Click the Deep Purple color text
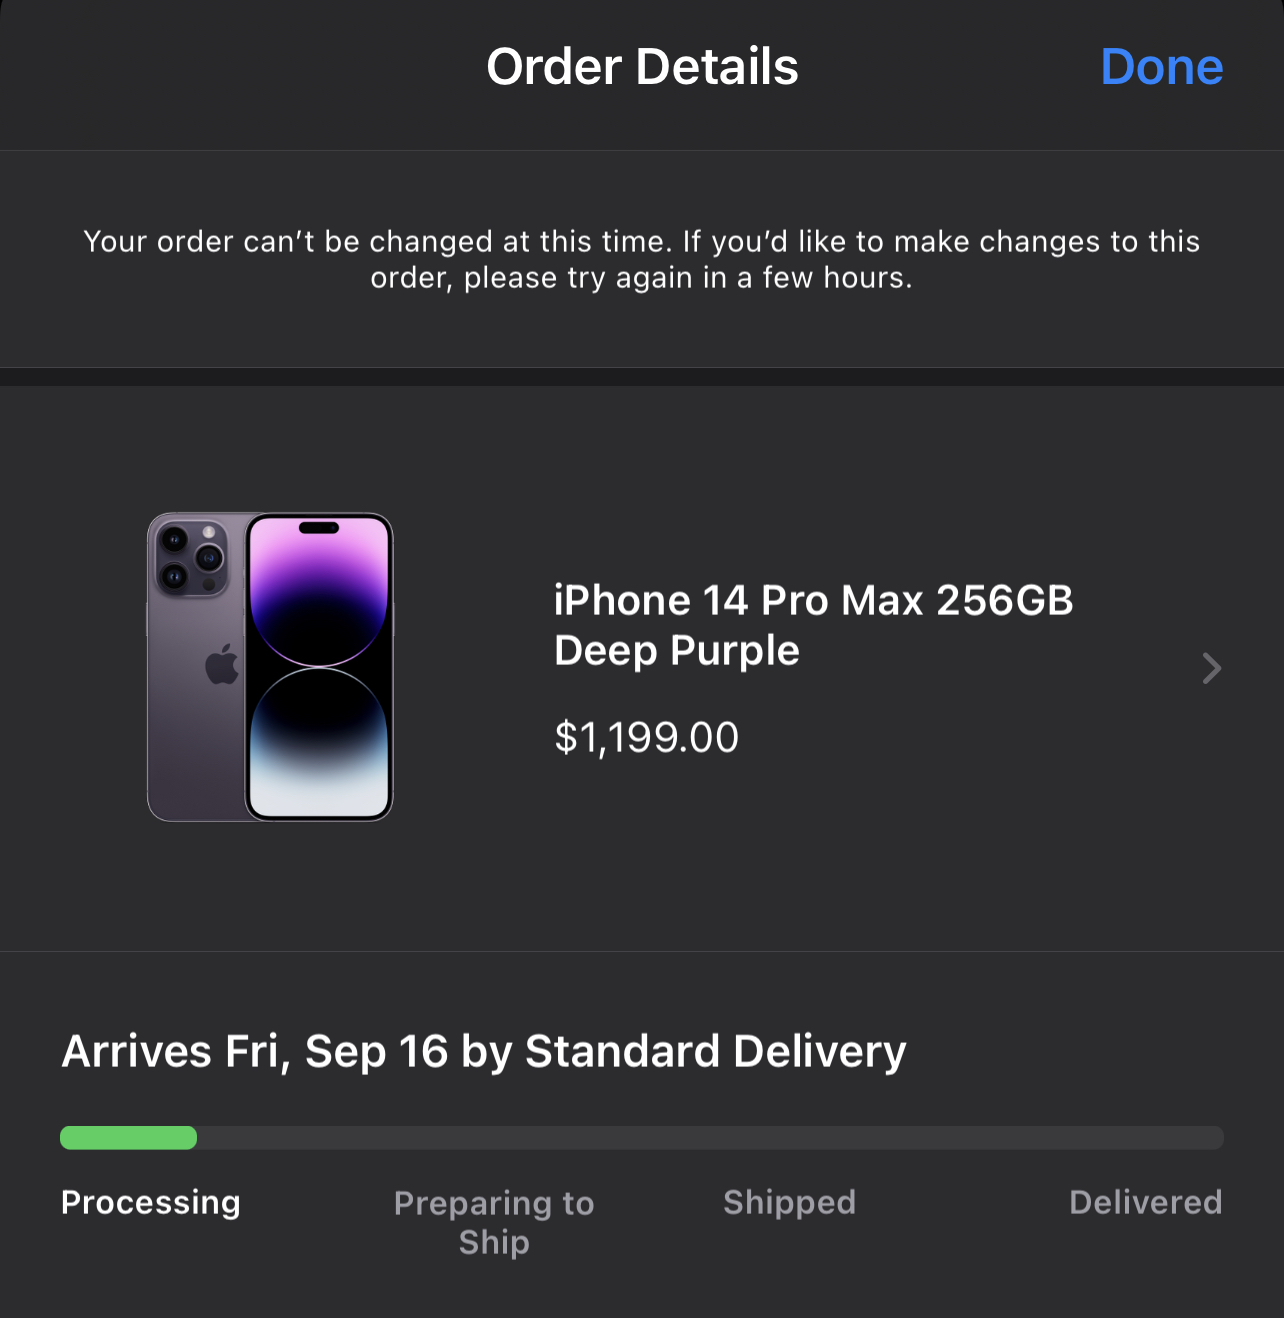Viewport: 1284px width, 1318px height. (677, 651)
